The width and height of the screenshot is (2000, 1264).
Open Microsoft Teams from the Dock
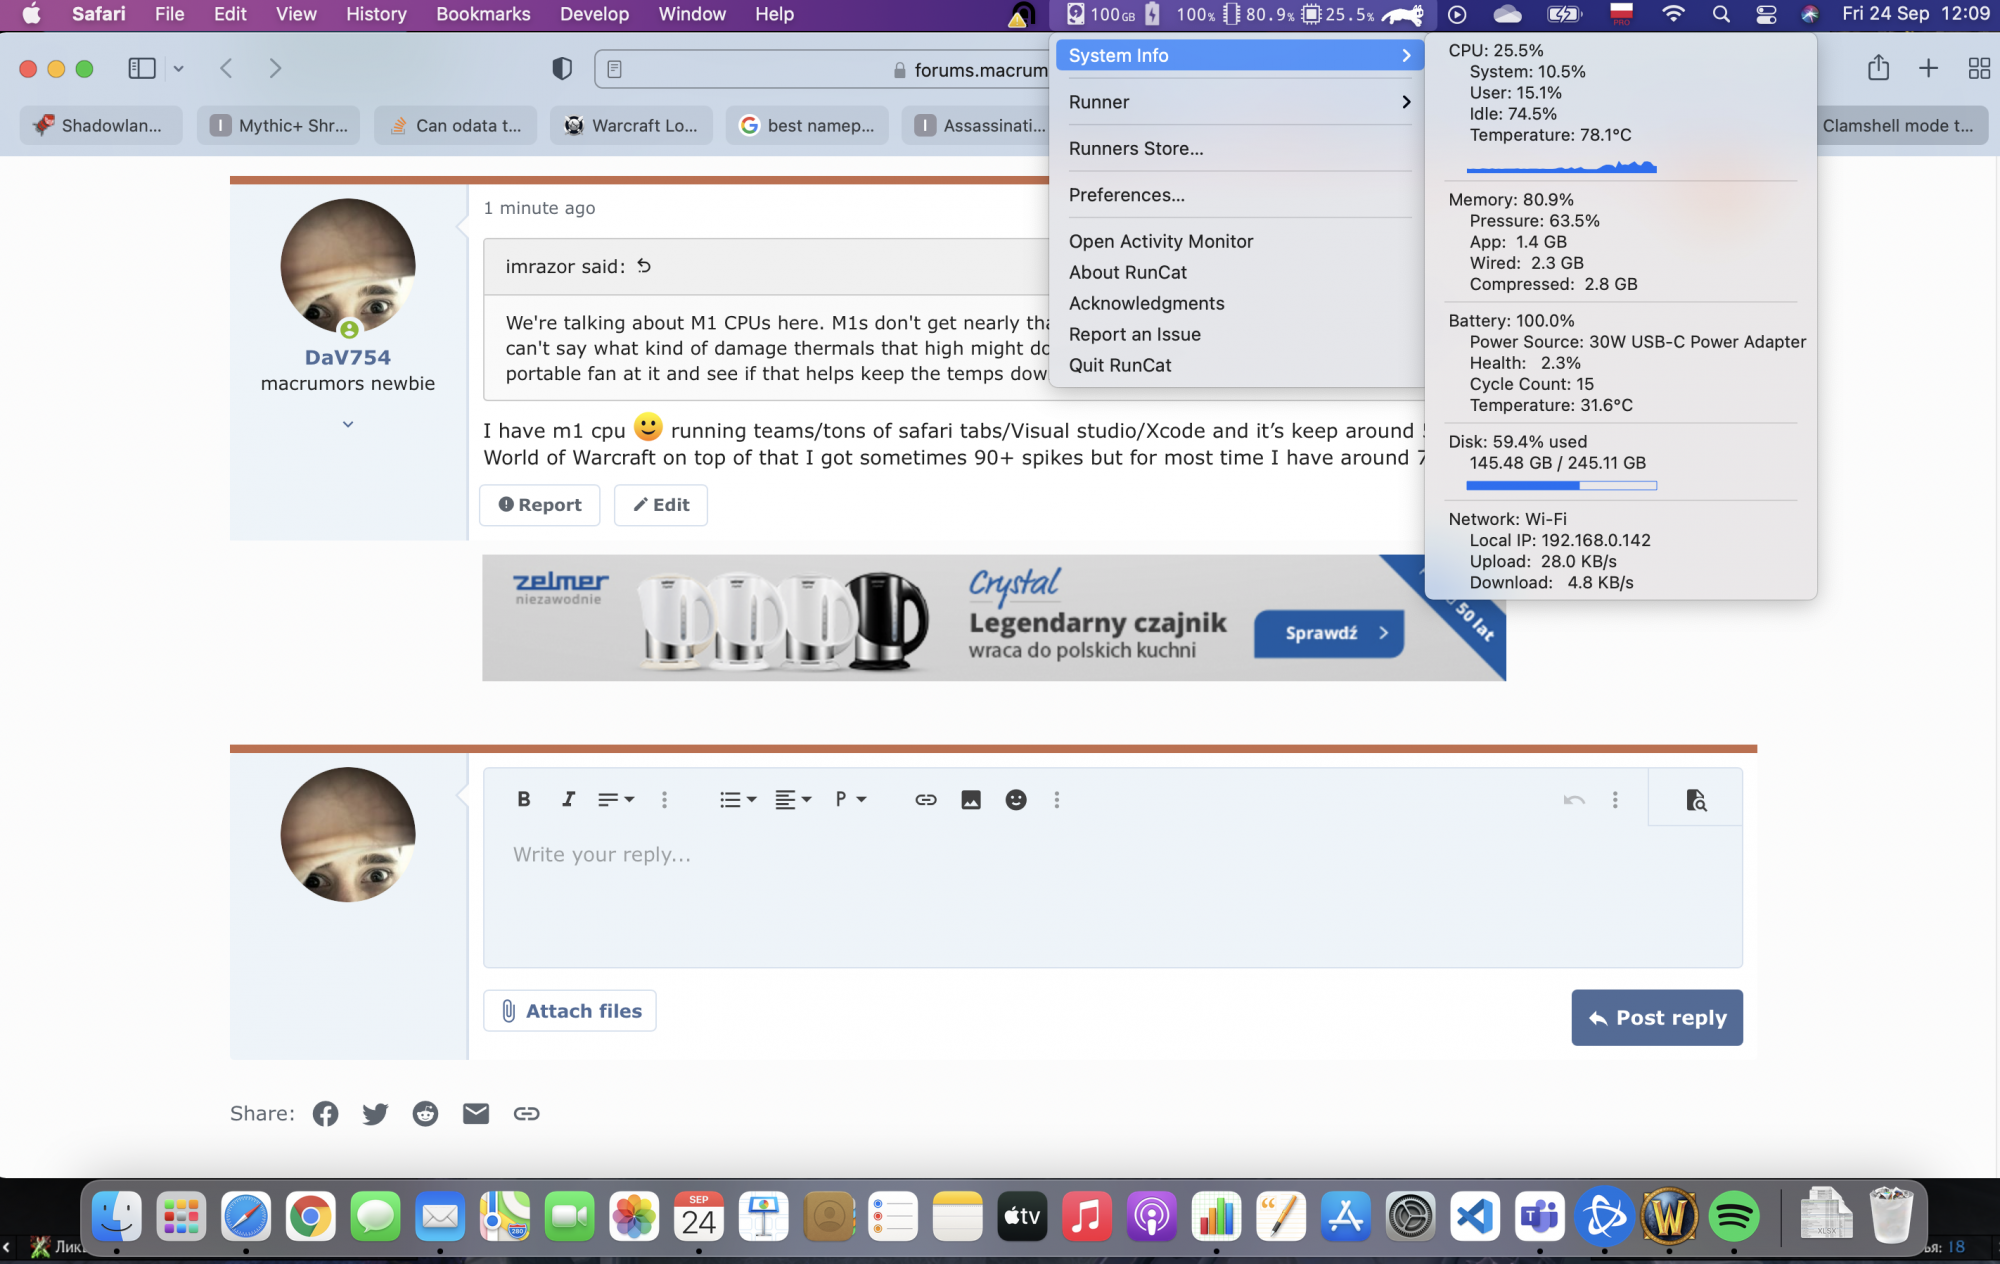pyautogui.click(x=1540, y=1216)
